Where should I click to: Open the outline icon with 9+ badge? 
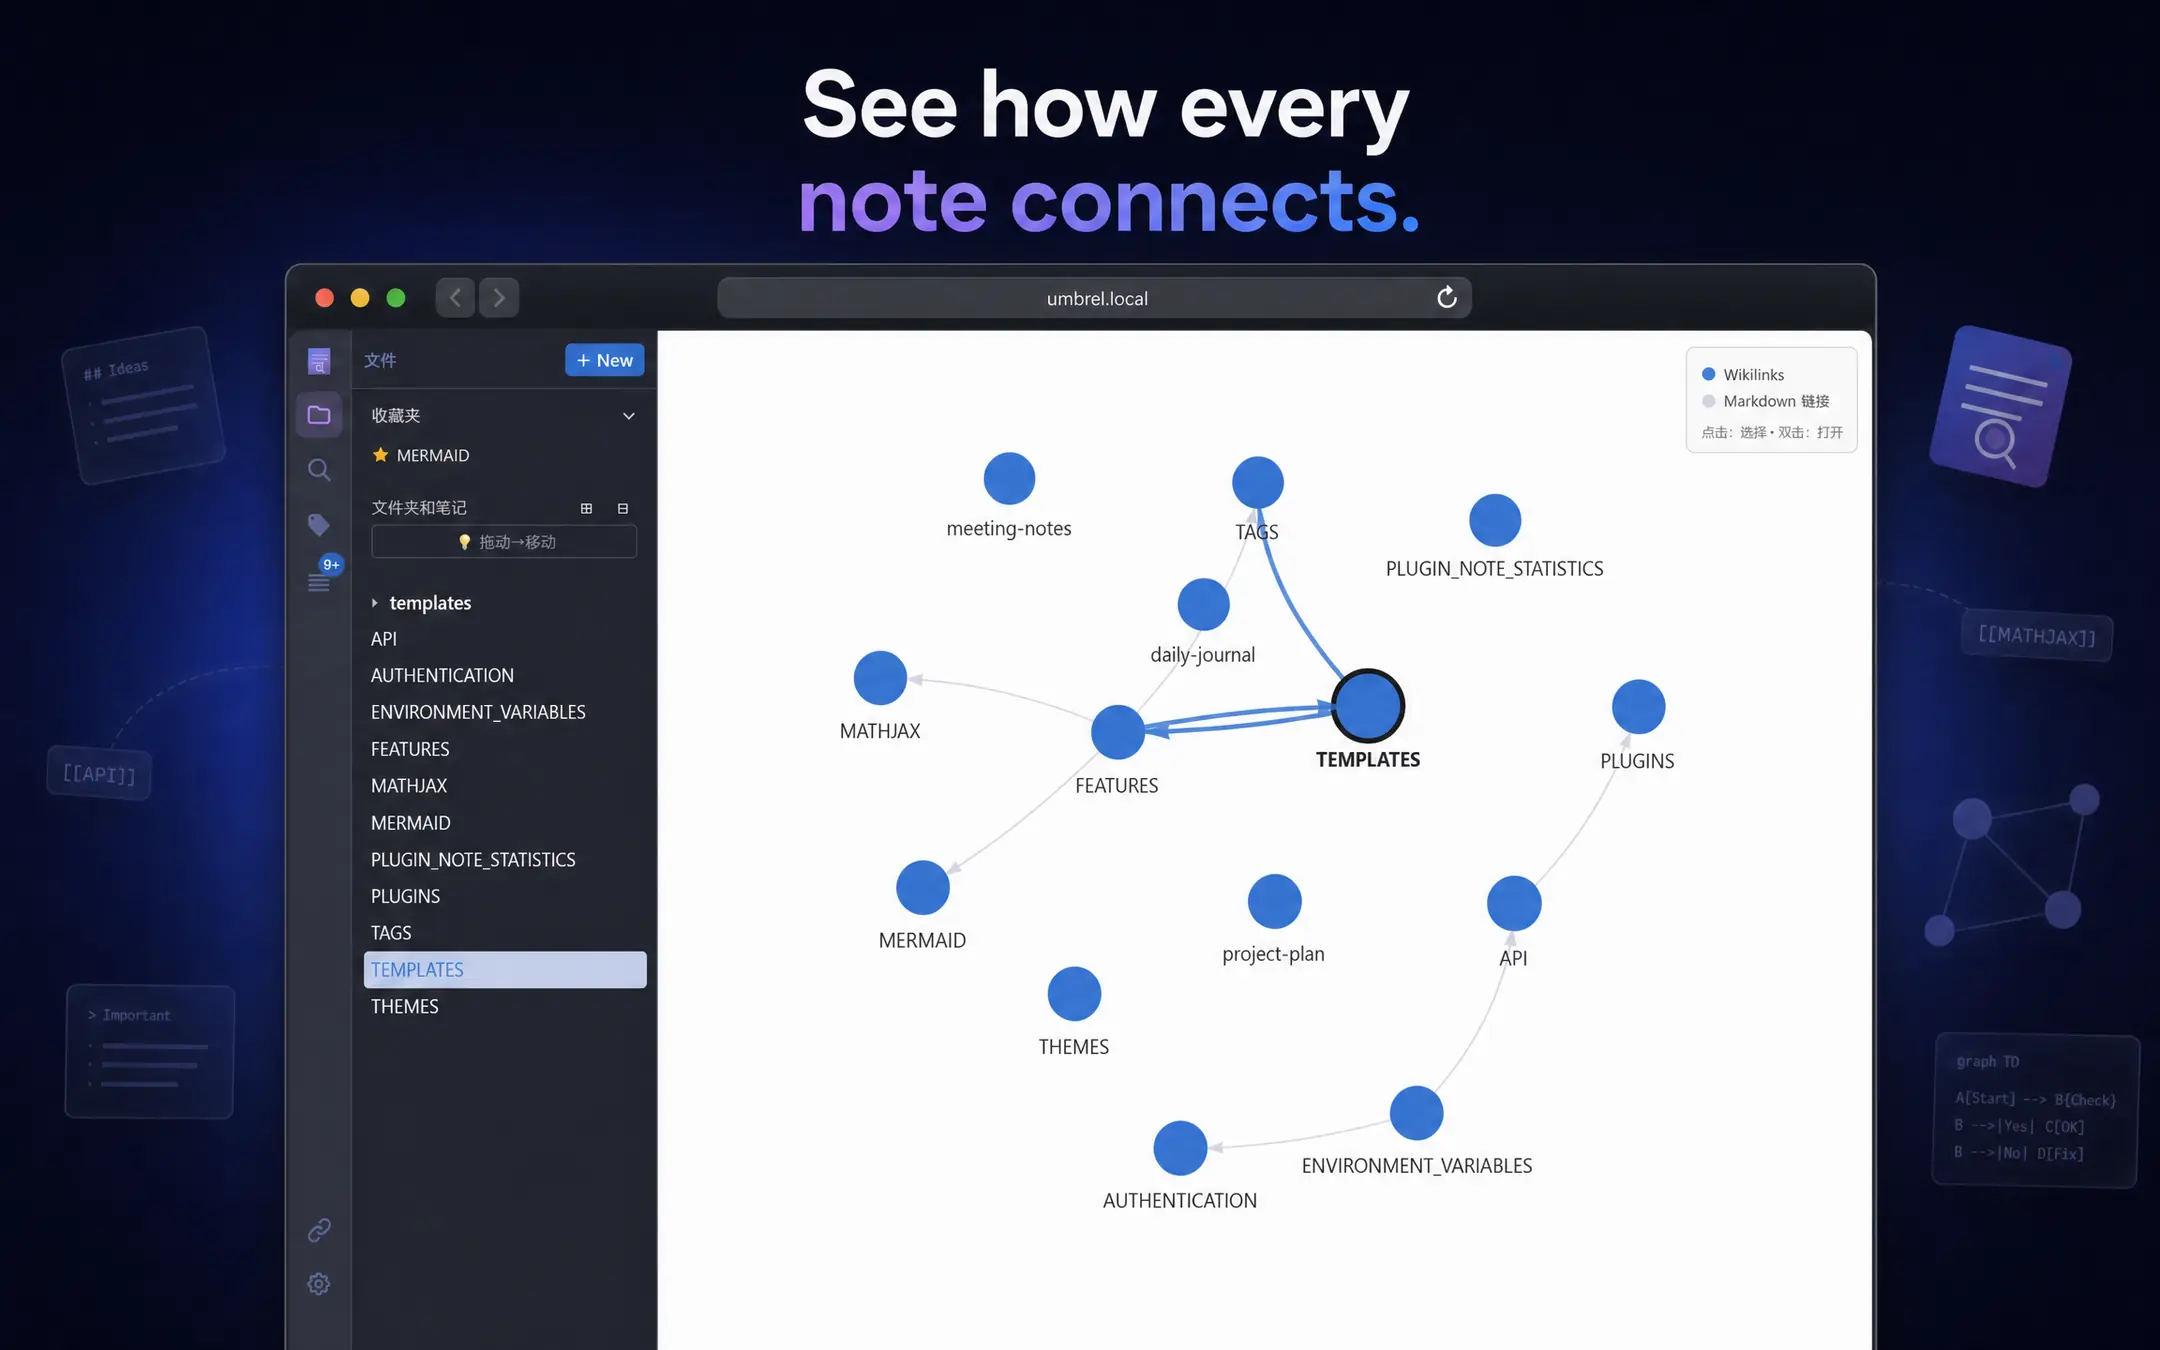point(320,580)
